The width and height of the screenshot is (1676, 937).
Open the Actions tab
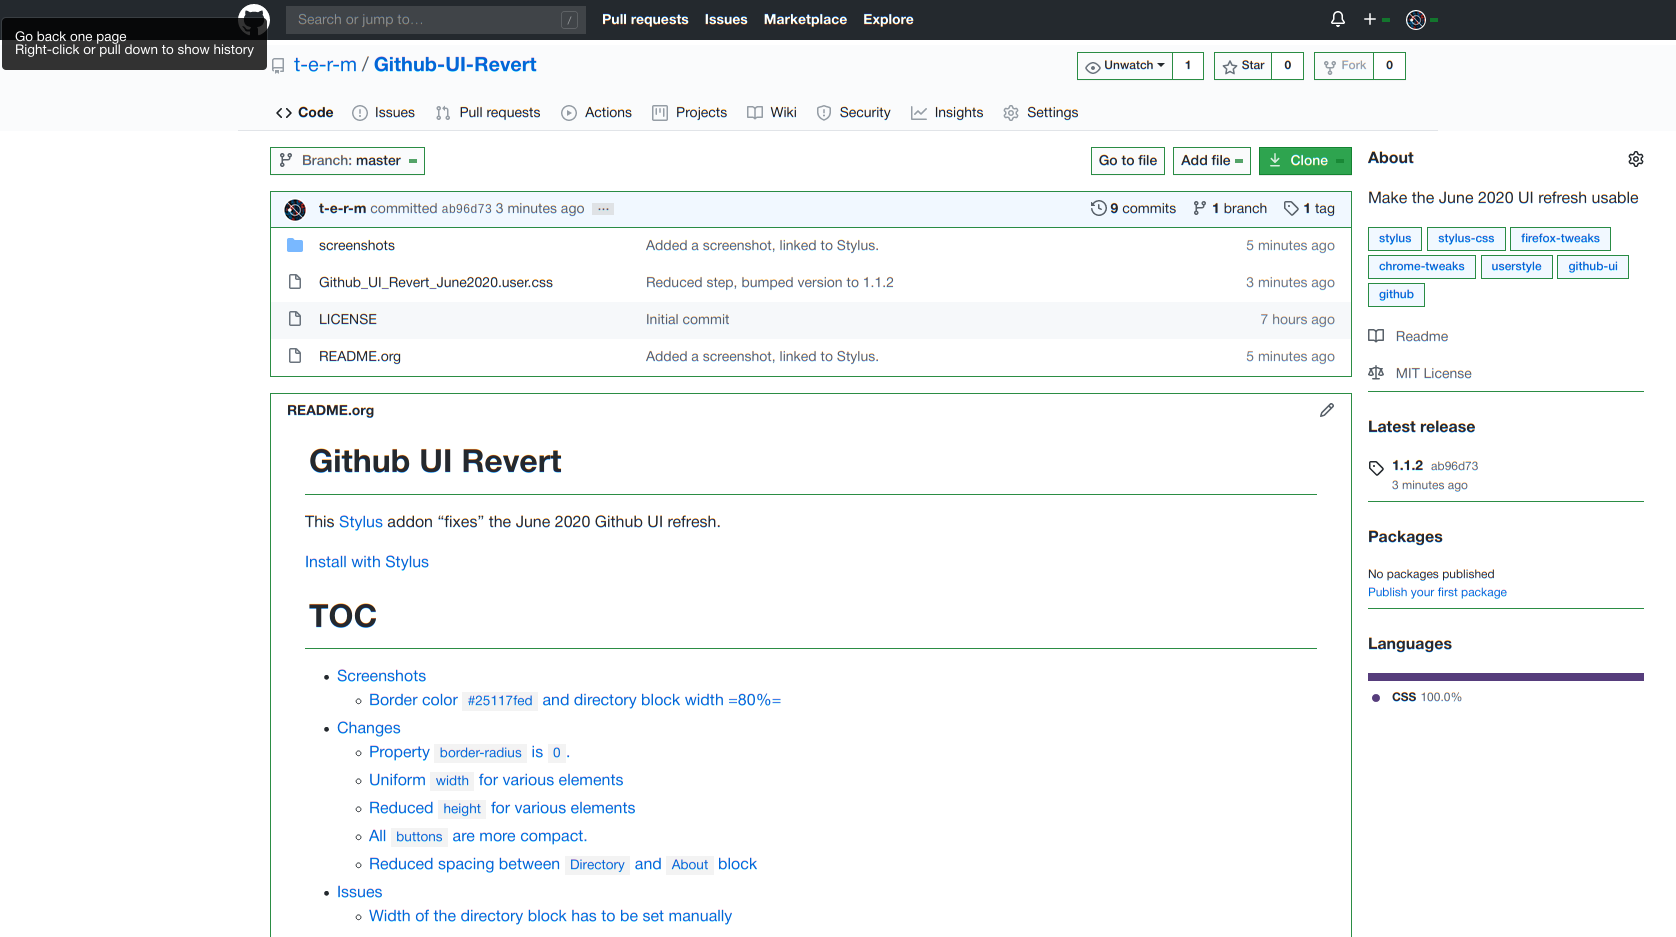(596, 113)
